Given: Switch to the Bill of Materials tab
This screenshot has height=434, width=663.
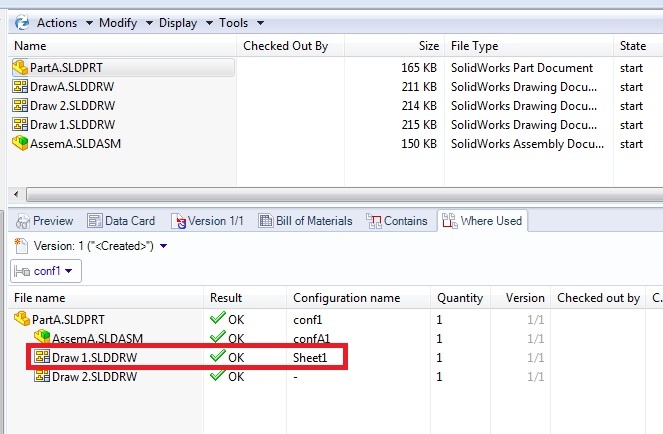Looking at the screenshot, I should click(x=305, y=221).
